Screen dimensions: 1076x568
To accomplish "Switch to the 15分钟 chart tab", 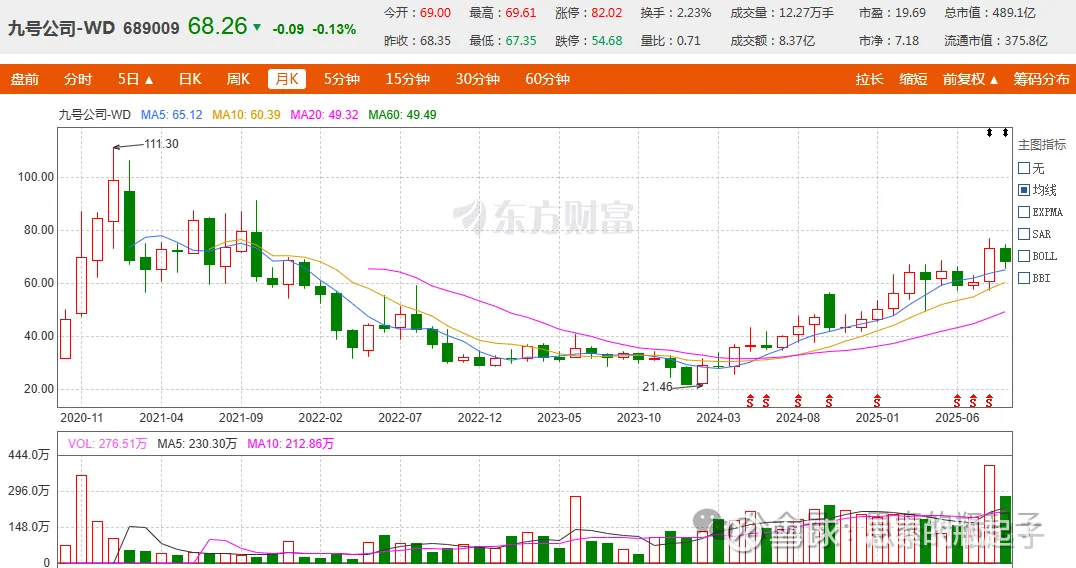I will tap(408, 79).
